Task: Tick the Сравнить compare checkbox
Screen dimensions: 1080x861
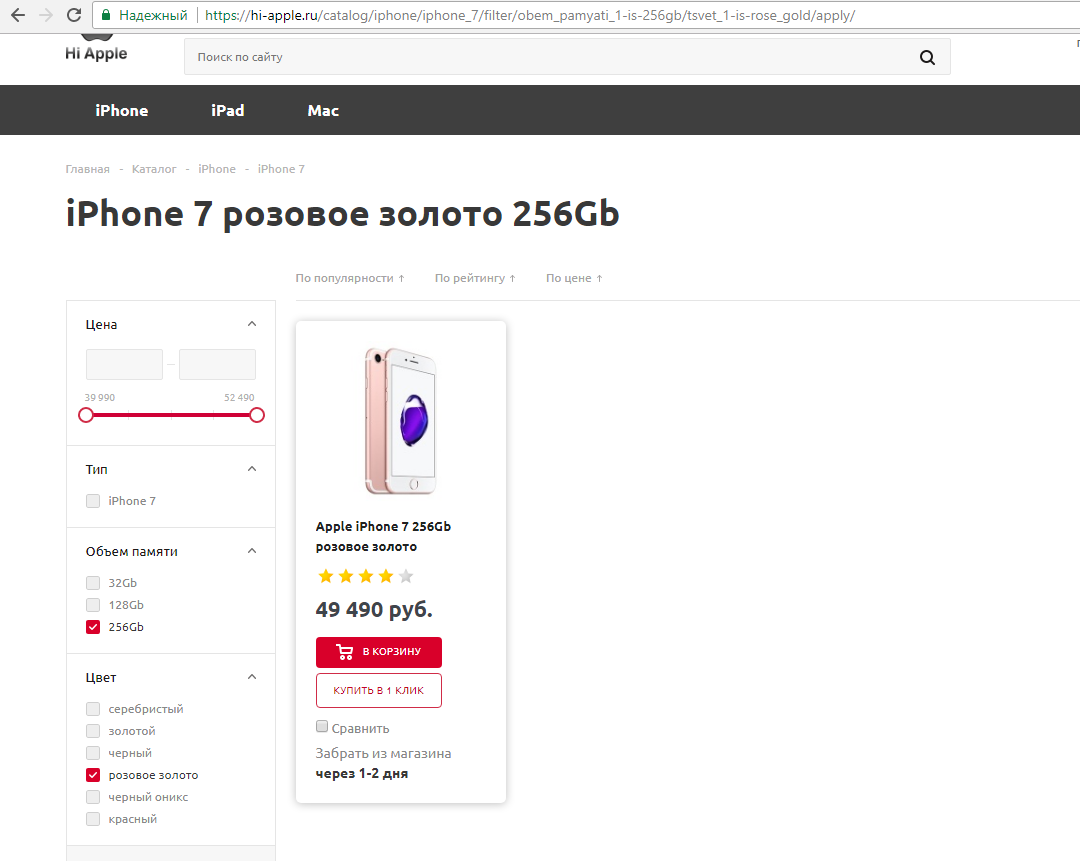Action: click(322, 727)
